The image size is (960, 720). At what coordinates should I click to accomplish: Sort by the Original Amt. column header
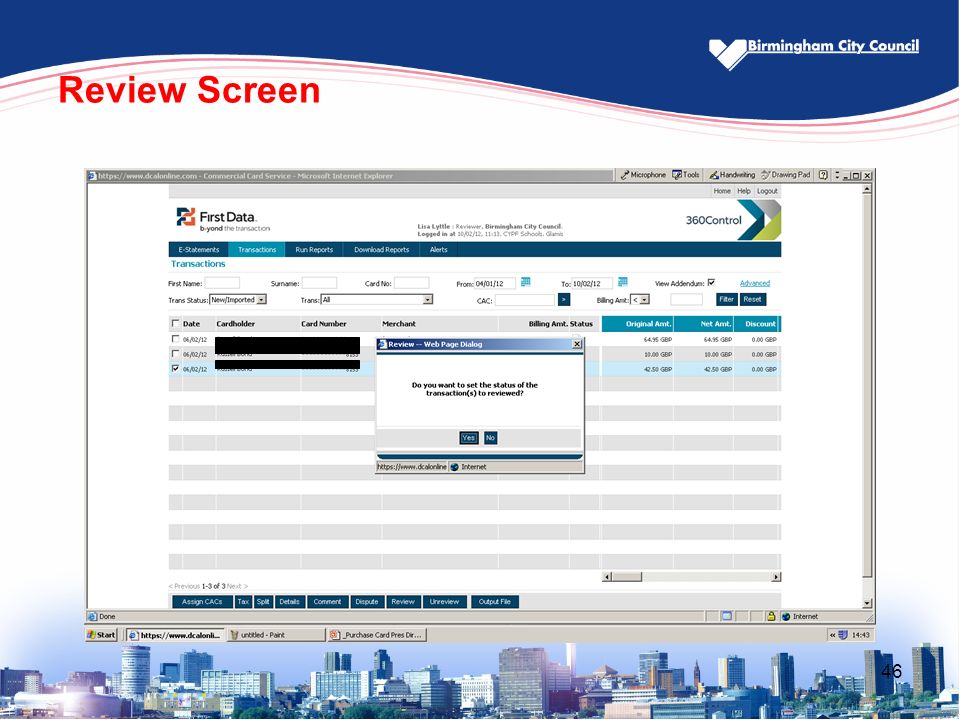(637, 324)
